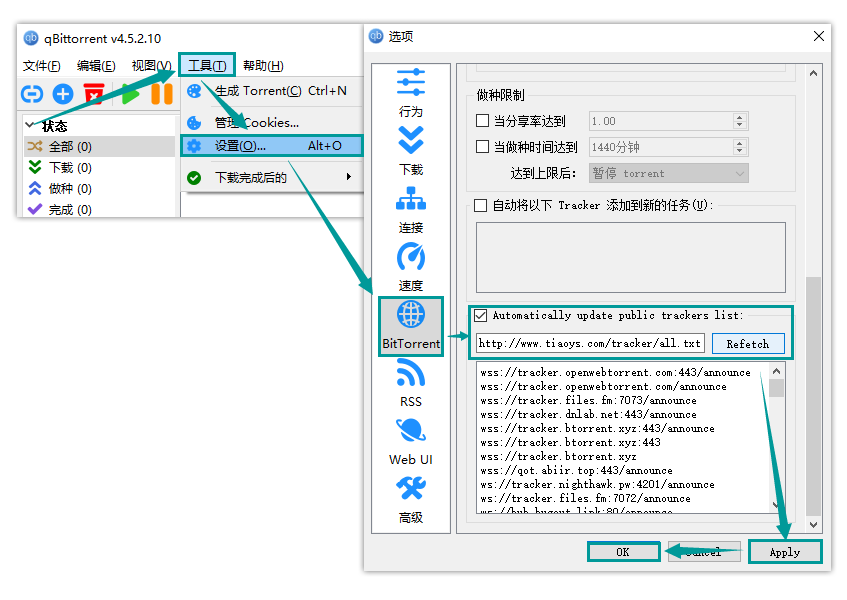Click the Apply button
This screenshot has width=847, height=600.
[784, 552]
